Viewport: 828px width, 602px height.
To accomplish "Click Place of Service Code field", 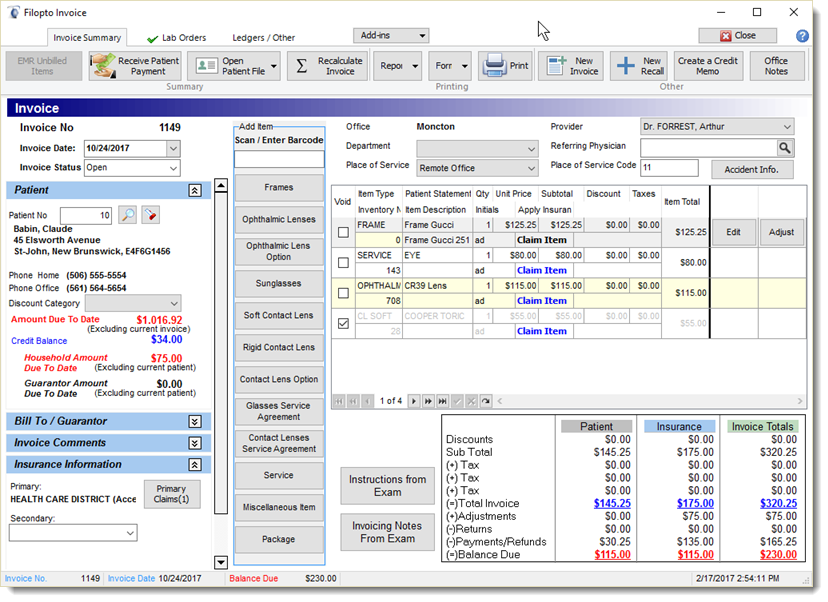I will point(670,167).
